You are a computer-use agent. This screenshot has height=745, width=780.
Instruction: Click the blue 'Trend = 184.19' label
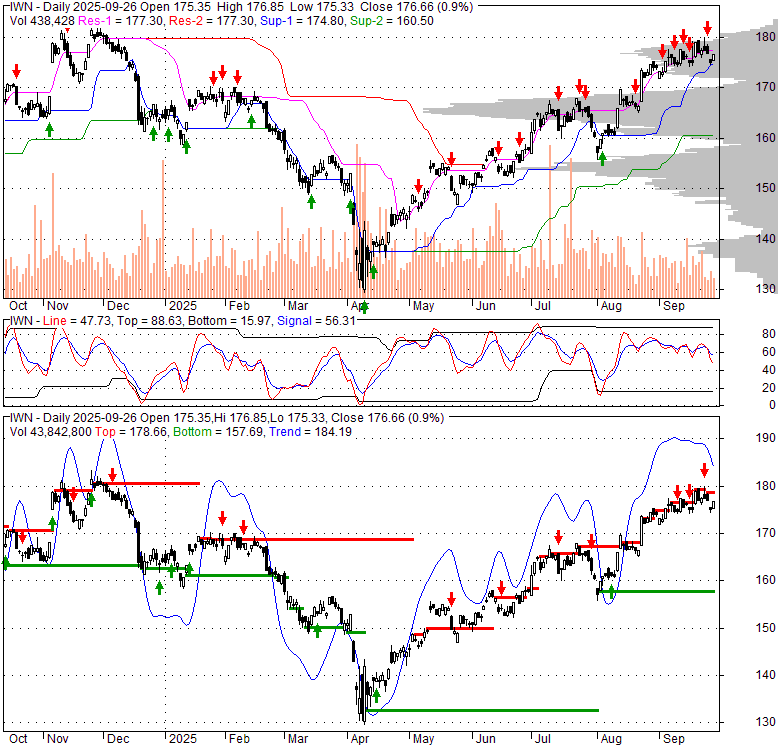pos(310,432)
